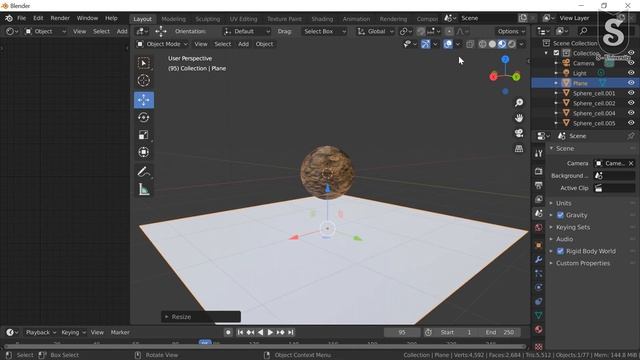Open the Particles properties tab
640x360 pixels.
click(538, 273)
